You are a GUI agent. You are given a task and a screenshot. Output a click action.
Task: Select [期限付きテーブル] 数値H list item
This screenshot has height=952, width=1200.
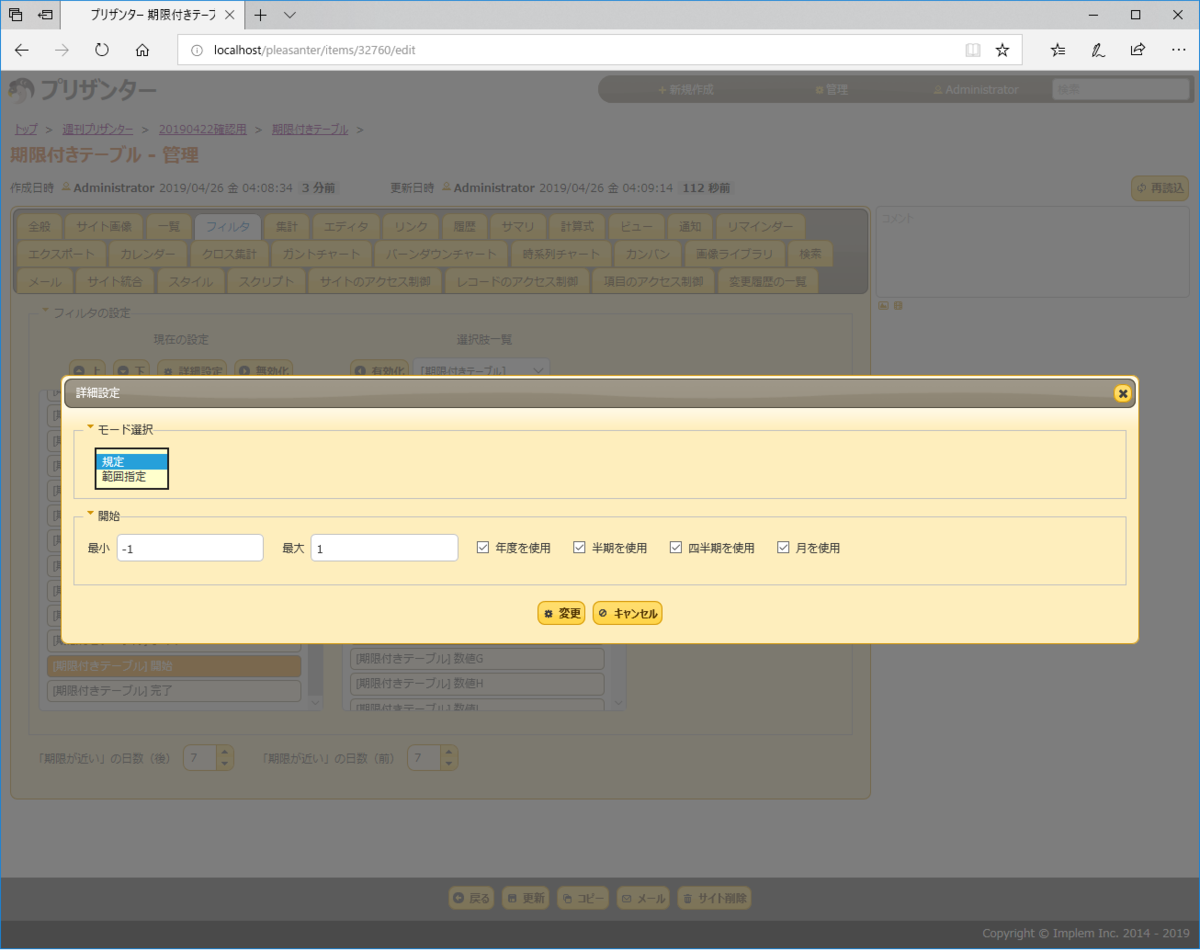click(x=478, y=684)
